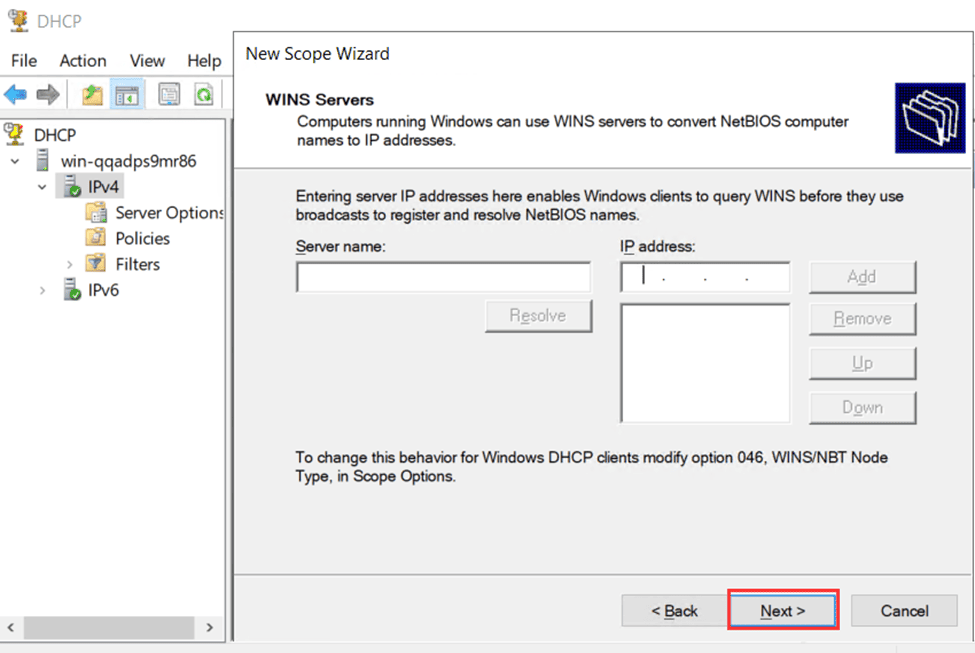The height and width of the screenshot is (653, 975).
Task: Toggle the Show/Hide Console Tree toolbar icon
Action: (x=128, y=94)
